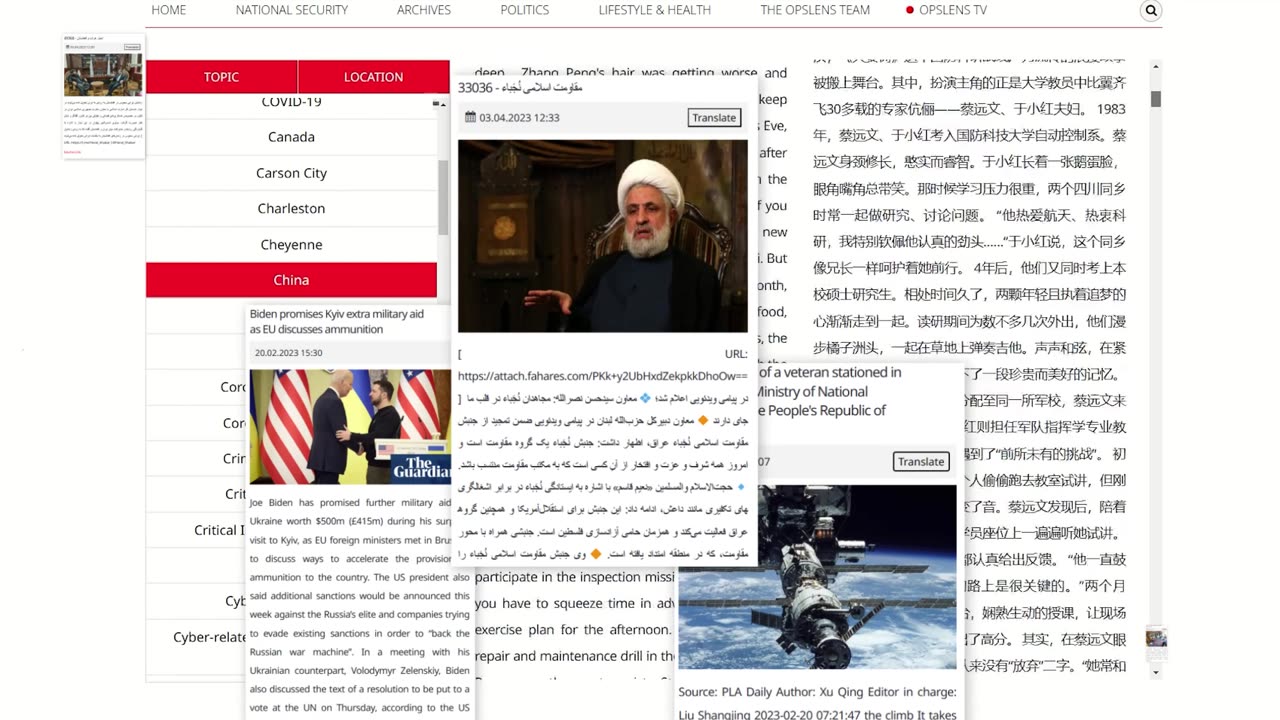Open the cleric interview photo
The height and width of the screenshot is (720, 1280).
[x=603, y=236]
